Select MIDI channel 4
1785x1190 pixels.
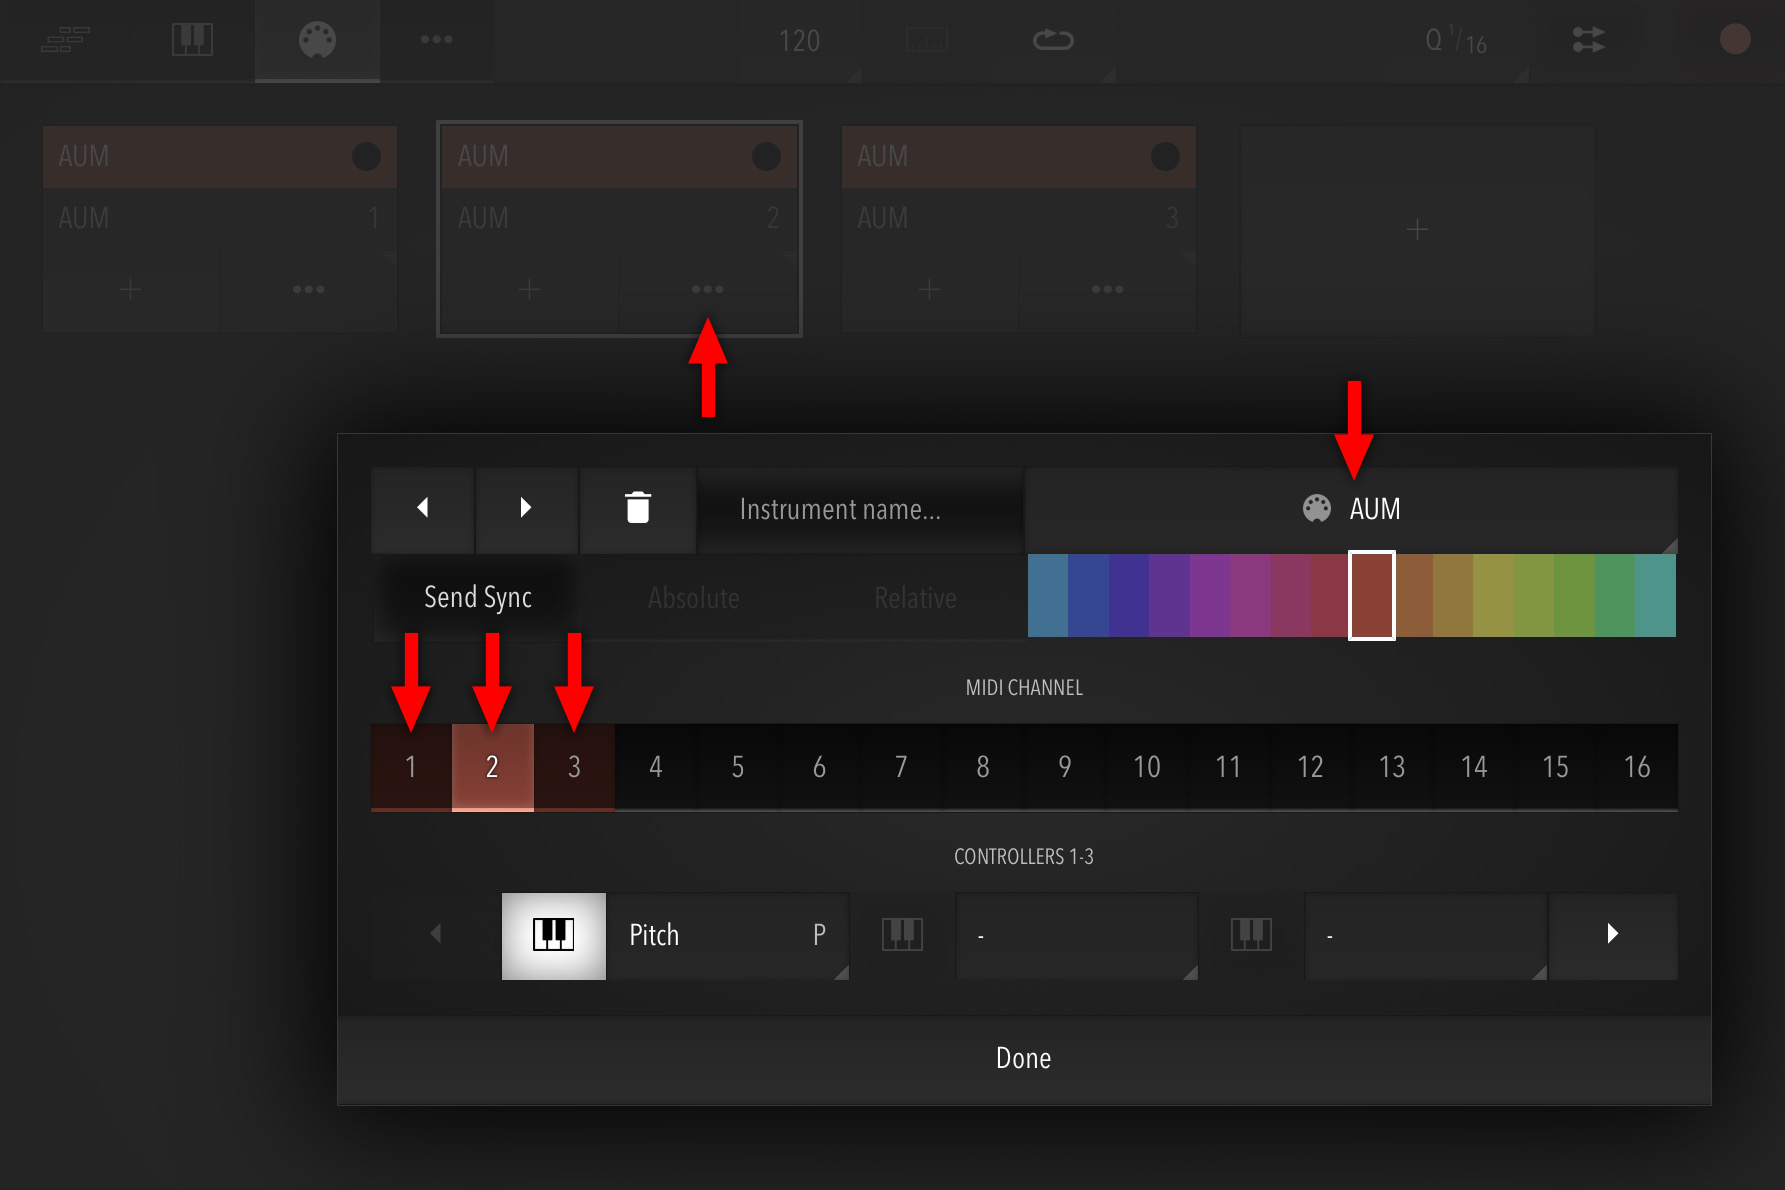coord(656,767)
